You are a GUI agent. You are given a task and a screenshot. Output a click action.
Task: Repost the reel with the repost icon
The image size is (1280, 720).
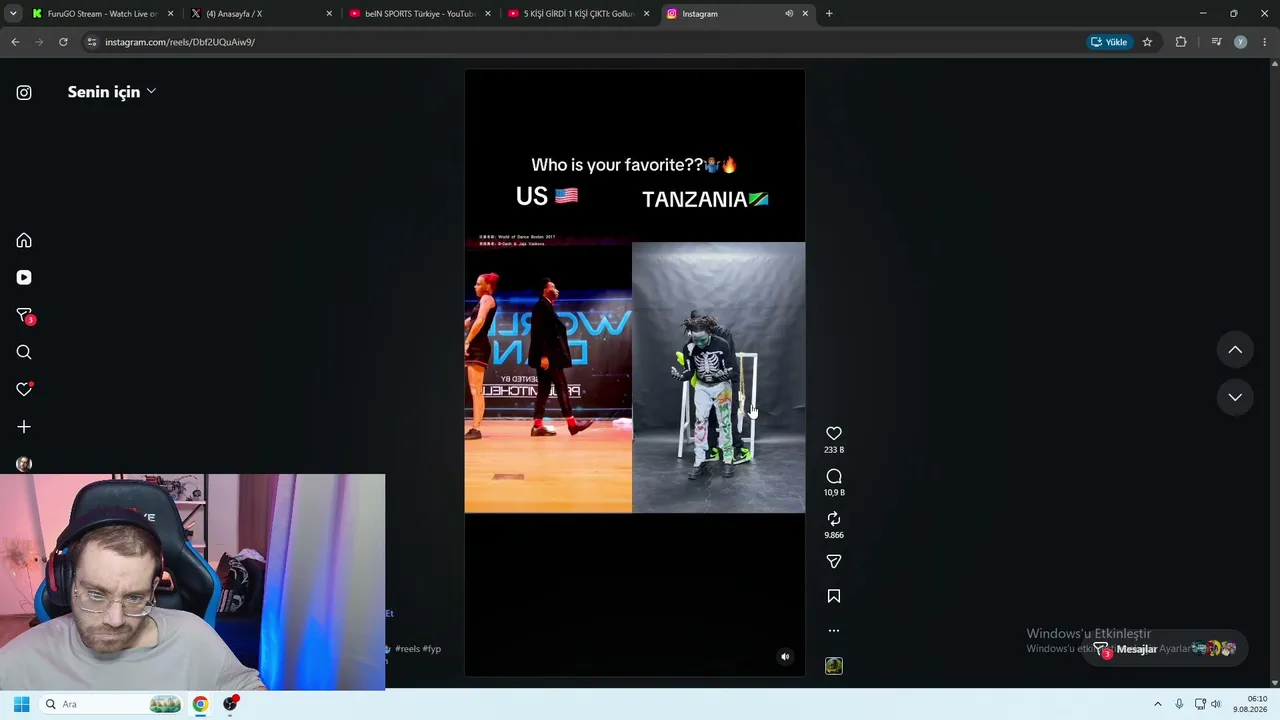[x=834, y=519]
